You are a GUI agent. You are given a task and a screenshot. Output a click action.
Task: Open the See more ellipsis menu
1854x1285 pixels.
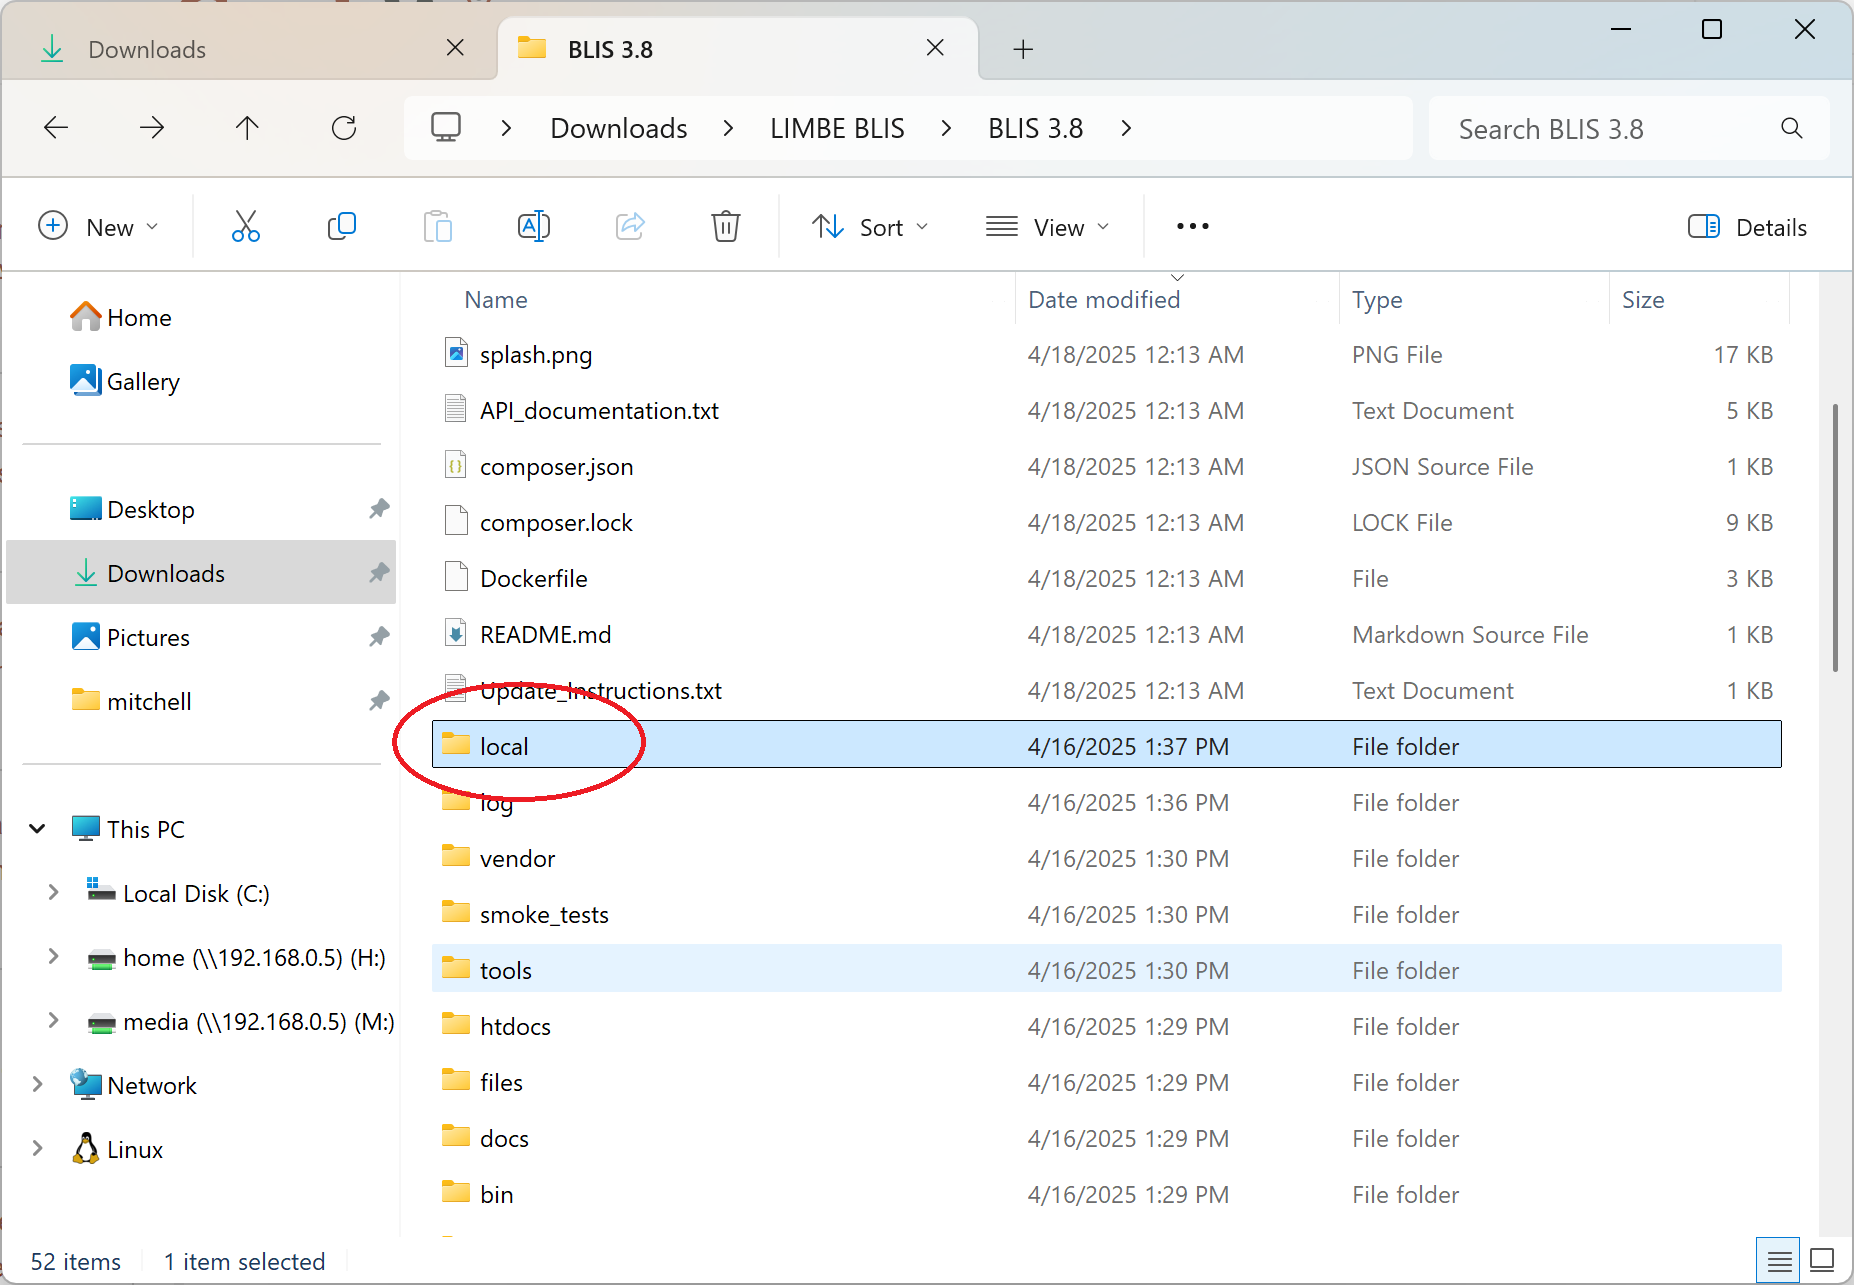[x=1193, y=227]
